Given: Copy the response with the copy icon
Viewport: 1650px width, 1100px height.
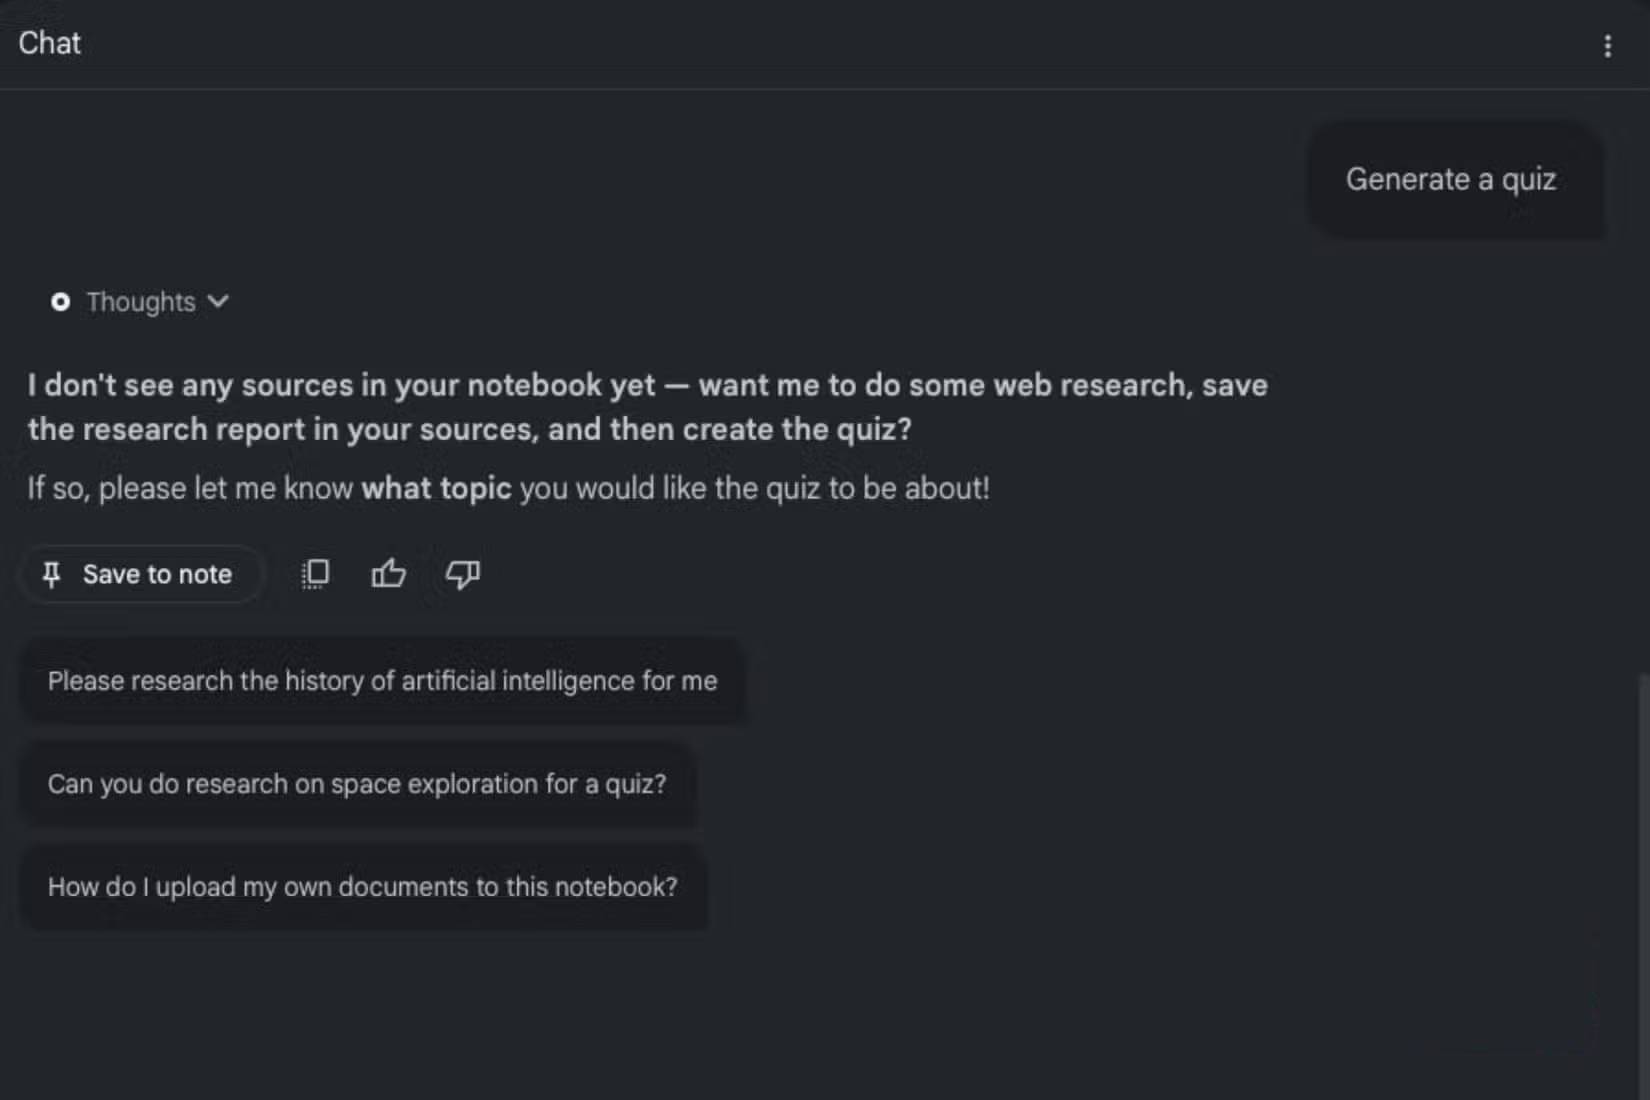Looking at the screenshot, I should 315,574.
